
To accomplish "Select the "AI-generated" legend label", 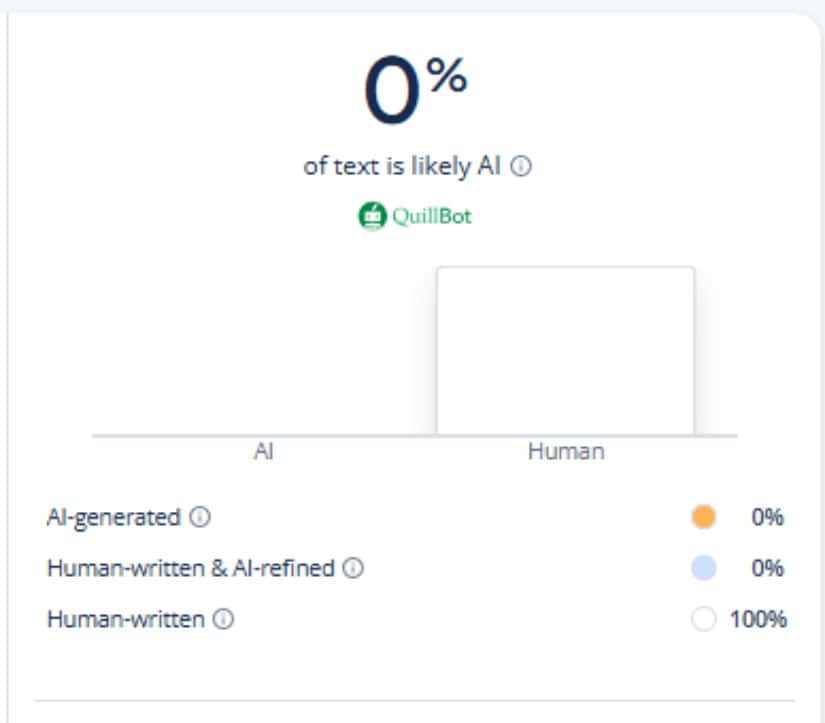I will (114, 518).
